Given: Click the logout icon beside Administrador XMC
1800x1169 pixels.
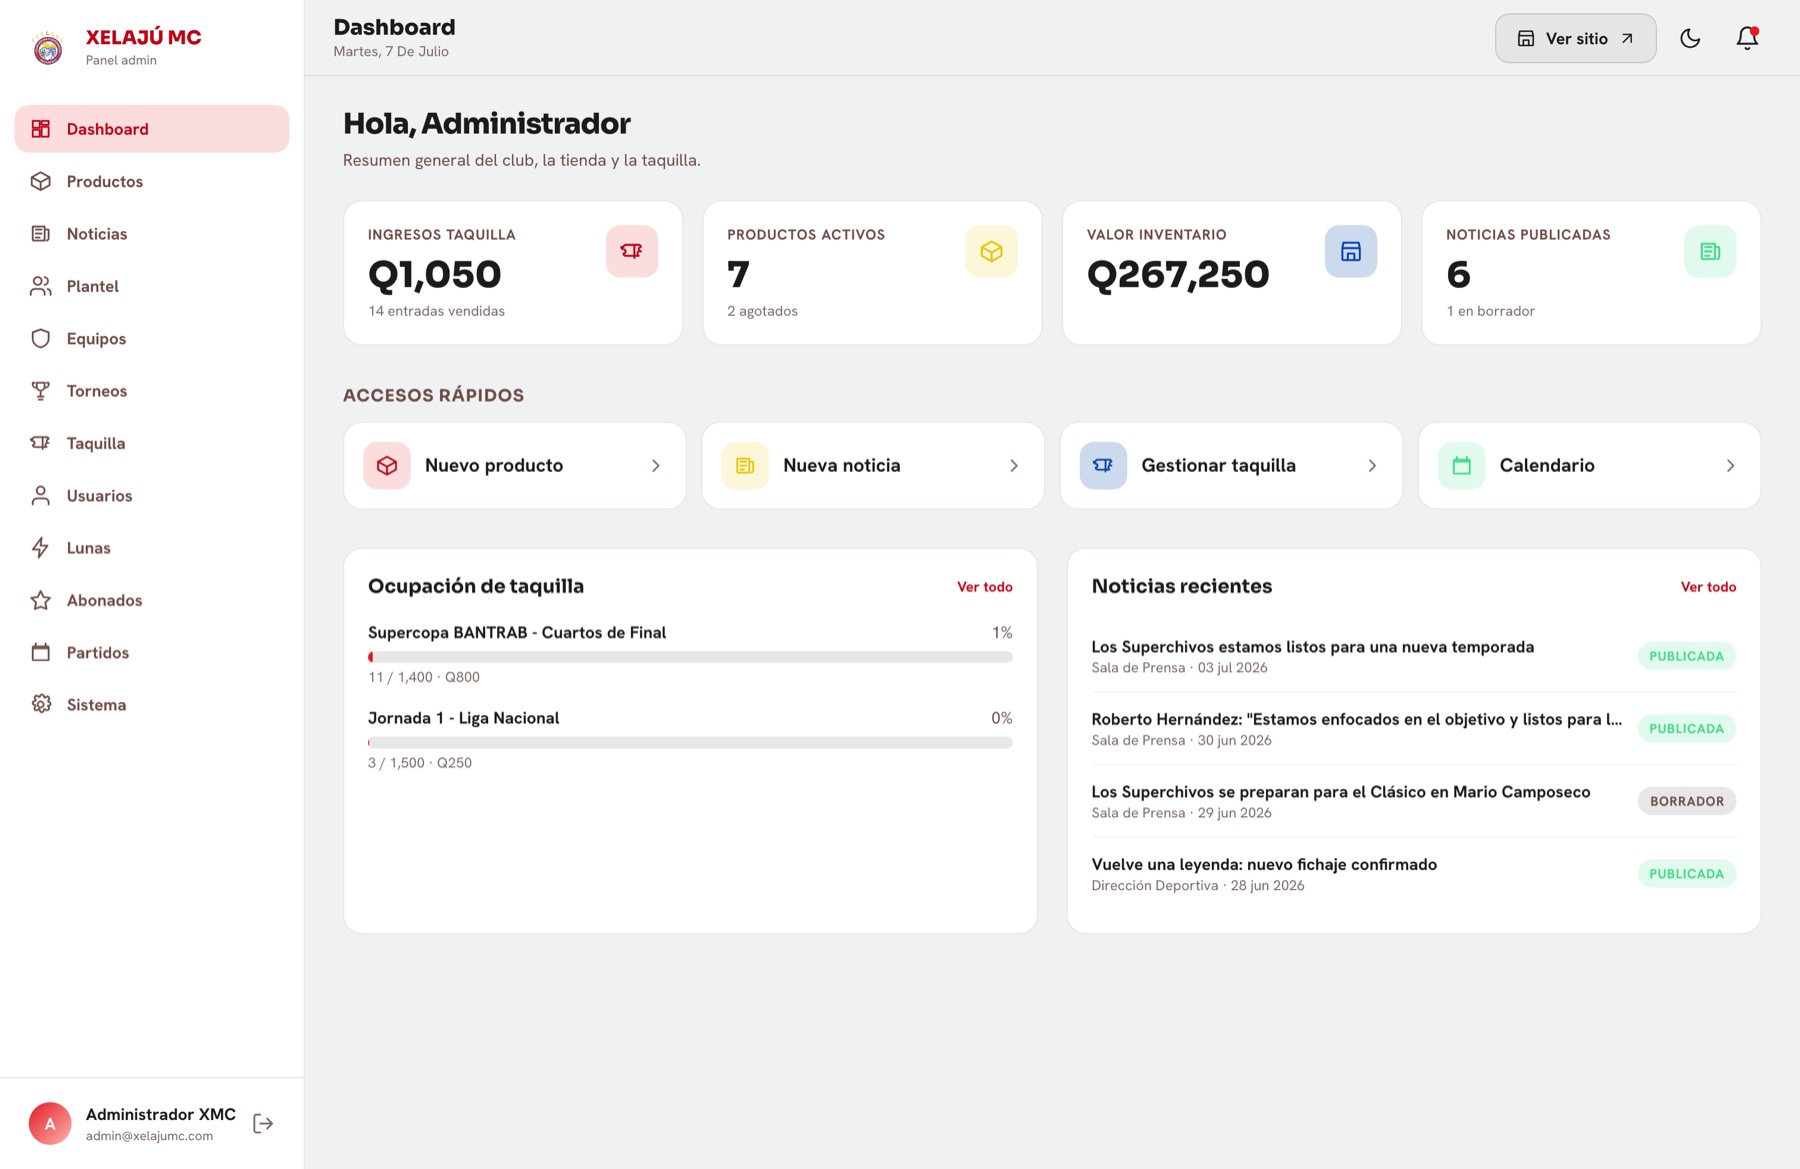Looking at the screenshot, I should tap(263, 1124).
